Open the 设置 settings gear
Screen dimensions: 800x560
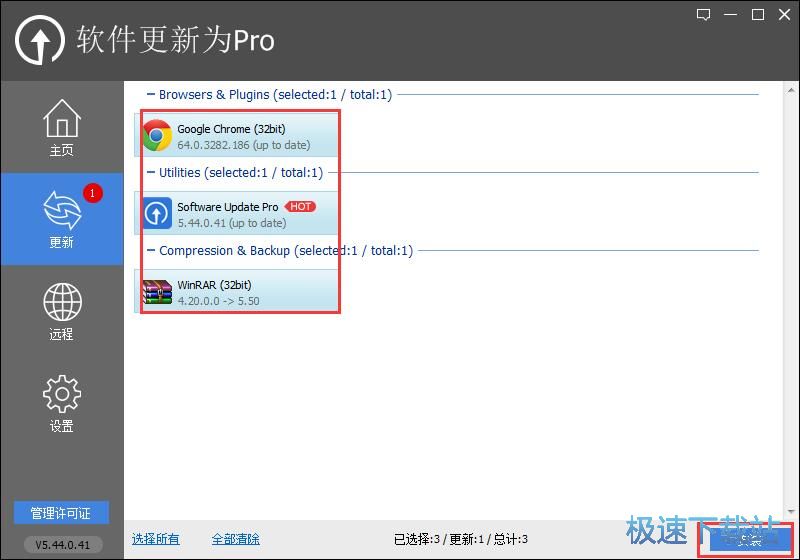point(62,403)
